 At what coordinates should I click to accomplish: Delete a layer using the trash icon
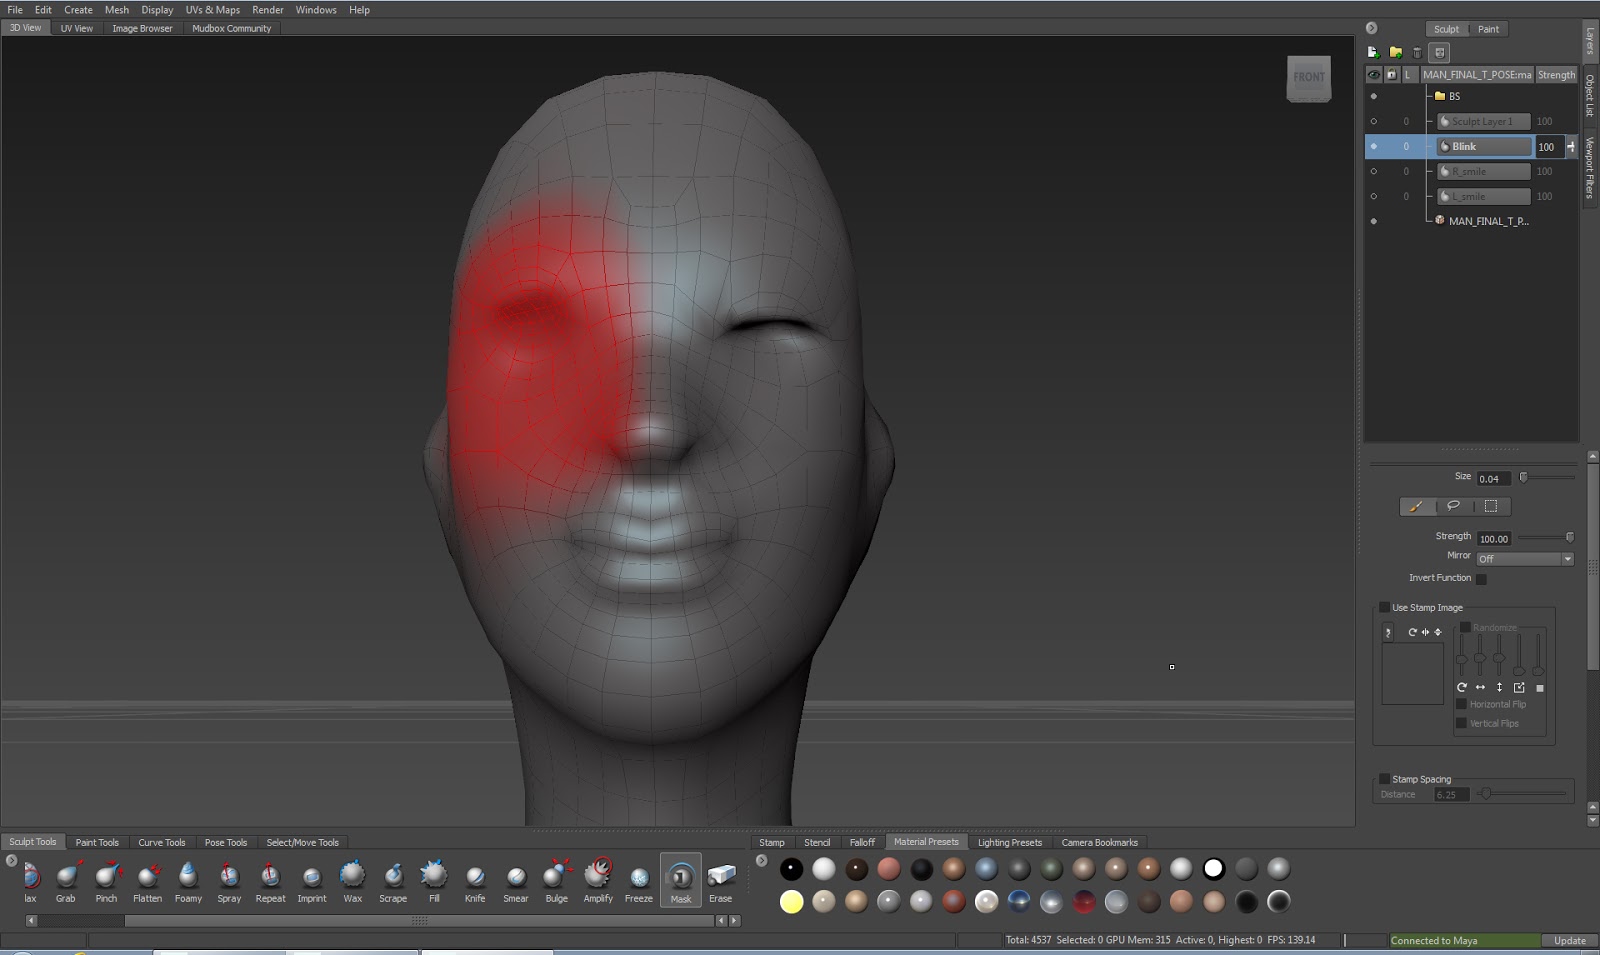coord(1417,52)
